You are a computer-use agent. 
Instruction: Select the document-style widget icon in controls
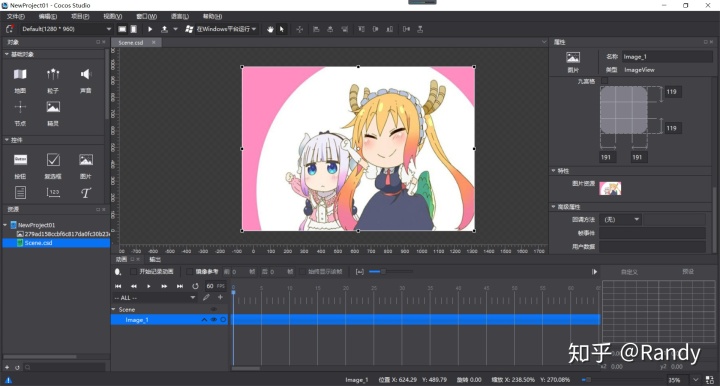[x=20, y=192]
